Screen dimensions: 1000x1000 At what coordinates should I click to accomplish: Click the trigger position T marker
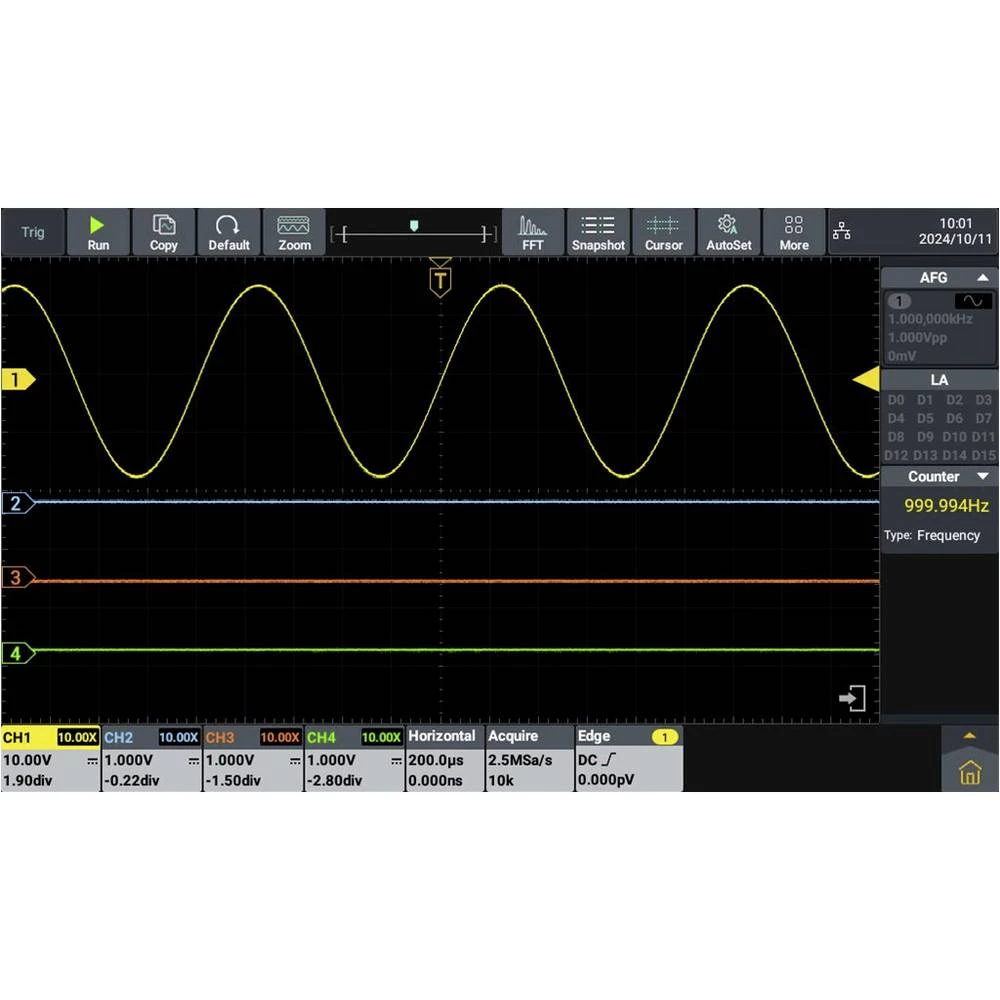(x=439, y=280)
